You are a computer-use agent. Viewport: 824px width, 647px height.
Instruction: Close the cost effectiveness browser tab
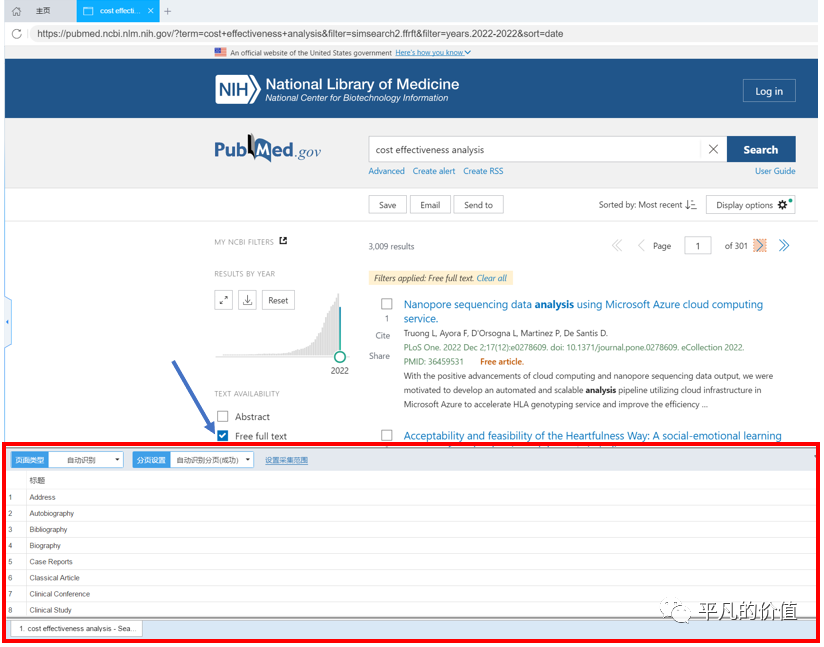pyautogui.click(x=151, y=11)
